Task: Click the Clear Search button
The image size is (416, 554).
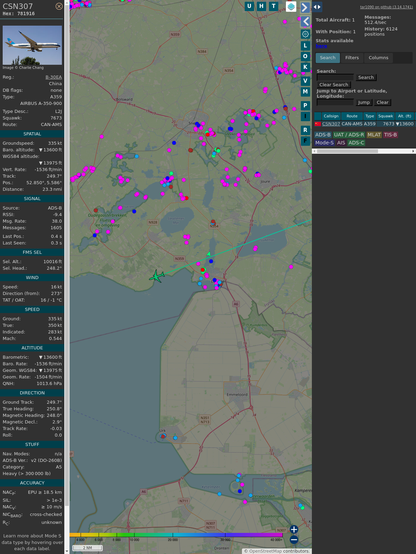Action: 334,85
